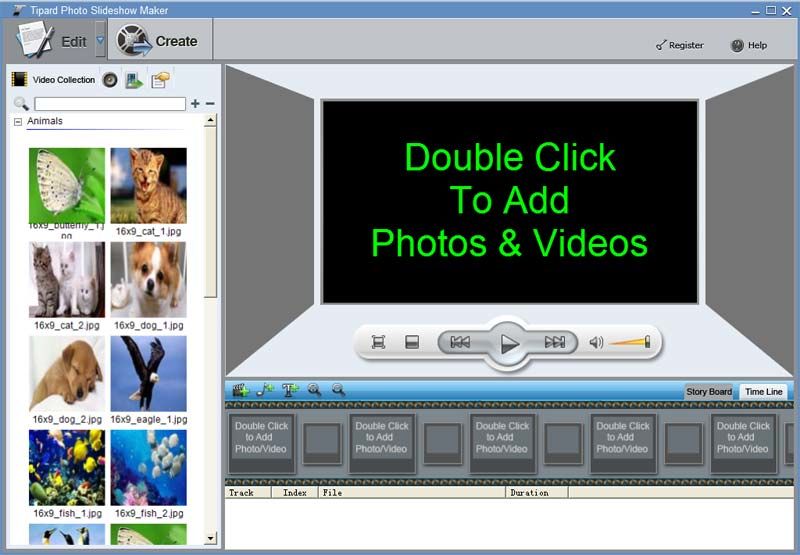This screenshot has width=800, height=555.
Task: Select the 16x9_cat_2.jpg thumbnail
Action: (x=67, y=280)
